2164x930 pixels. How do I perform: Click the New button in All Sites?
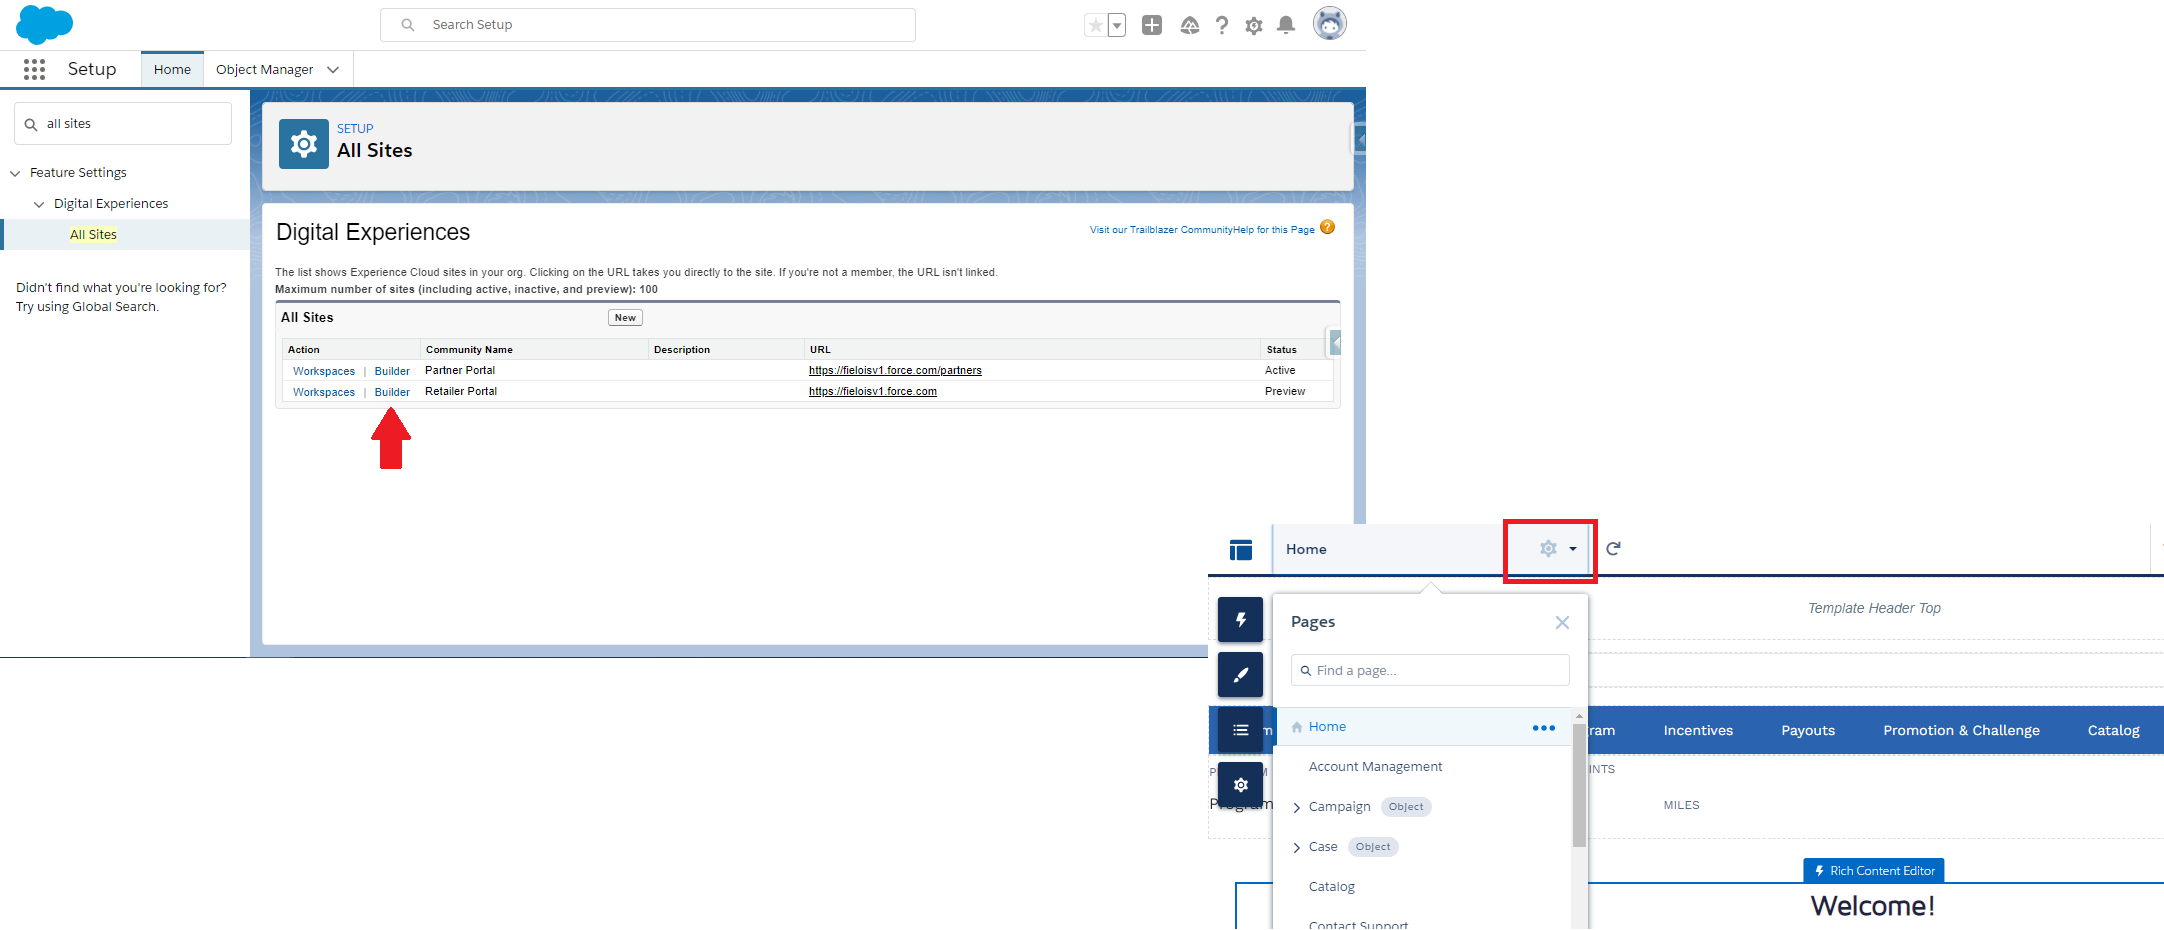[x=625, y=318]
